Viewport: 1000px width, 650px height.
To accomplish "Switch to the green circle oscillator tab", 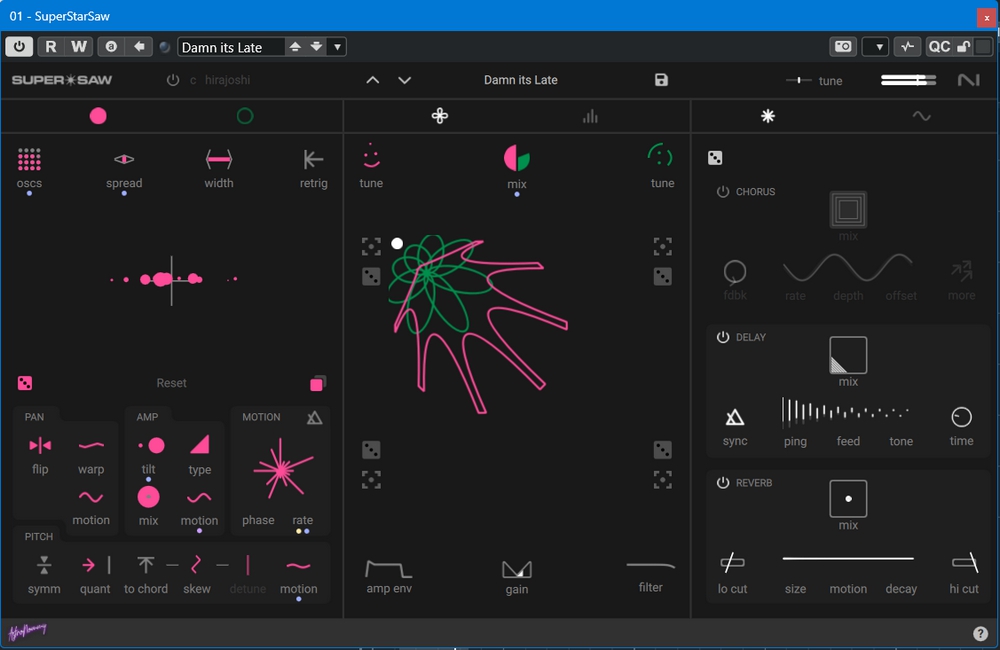I will (x=245, y=116).
